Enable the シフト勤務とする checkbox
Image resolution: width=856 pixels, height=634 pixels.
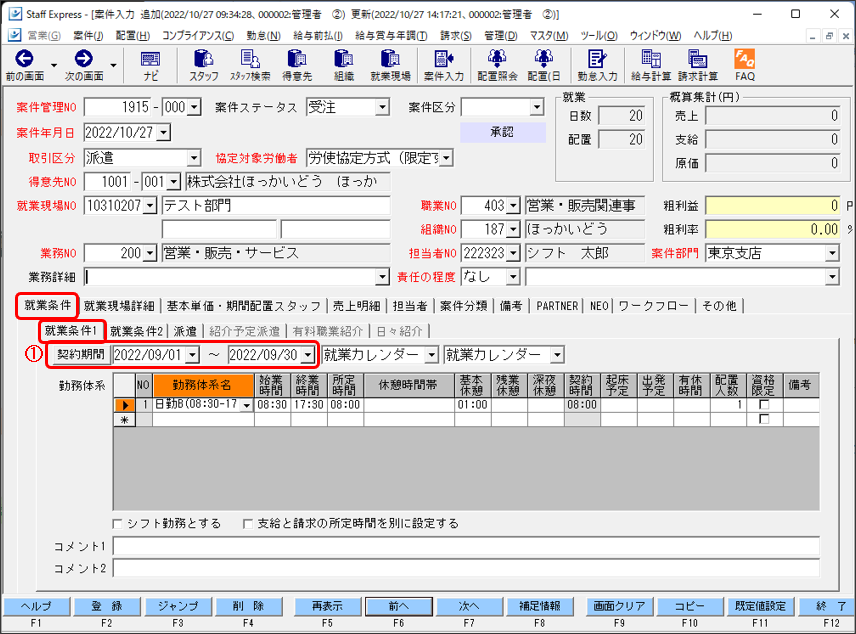click(x=119, y=523)
